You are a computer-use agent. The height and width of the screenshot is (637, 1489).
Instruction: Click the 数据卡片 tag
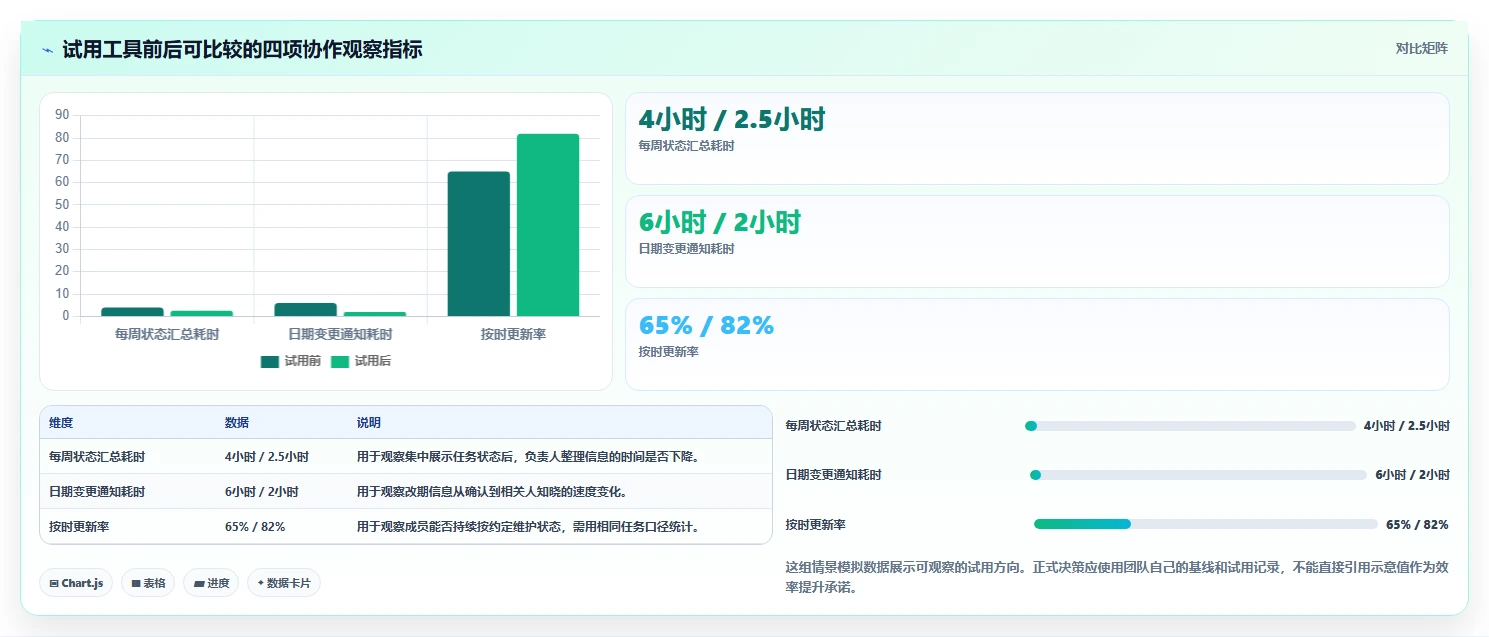click(x=284, y=583)
